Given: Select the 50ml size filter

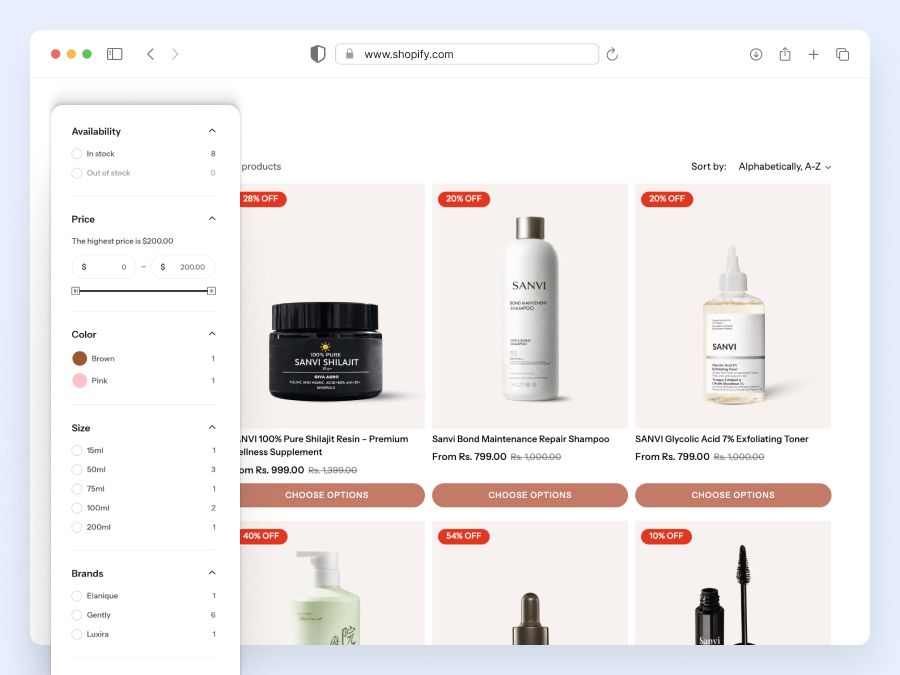Looking at the screenshot, I should coord(76,469).
